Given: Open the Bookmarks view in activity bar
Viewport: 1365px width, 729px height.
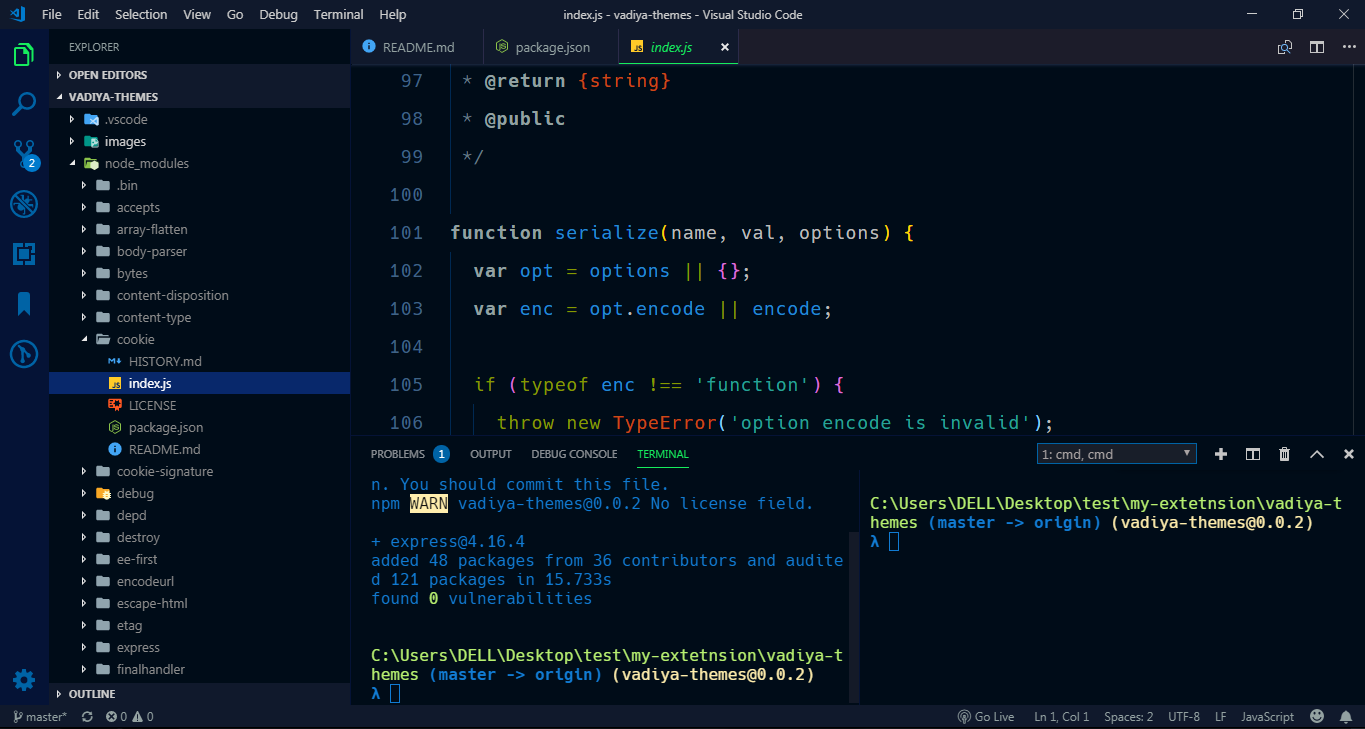Looking at the screenshot, I should [24, 304].
